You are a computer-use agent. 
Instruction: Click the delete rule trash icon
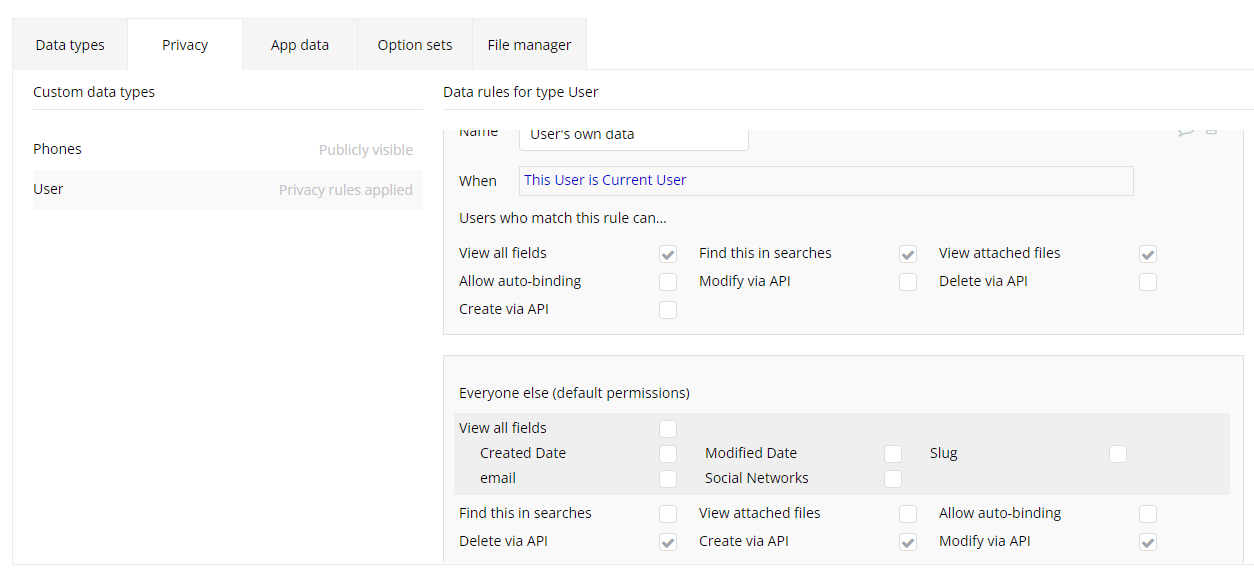1211,133
